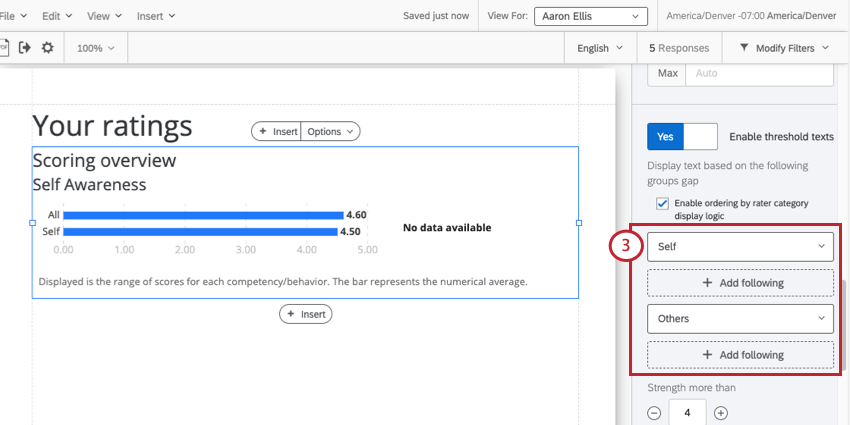The image size is (850, 425).
Task: Uncheck Enable ordering by rater category checkbox
Action: (x=662, y=204)
